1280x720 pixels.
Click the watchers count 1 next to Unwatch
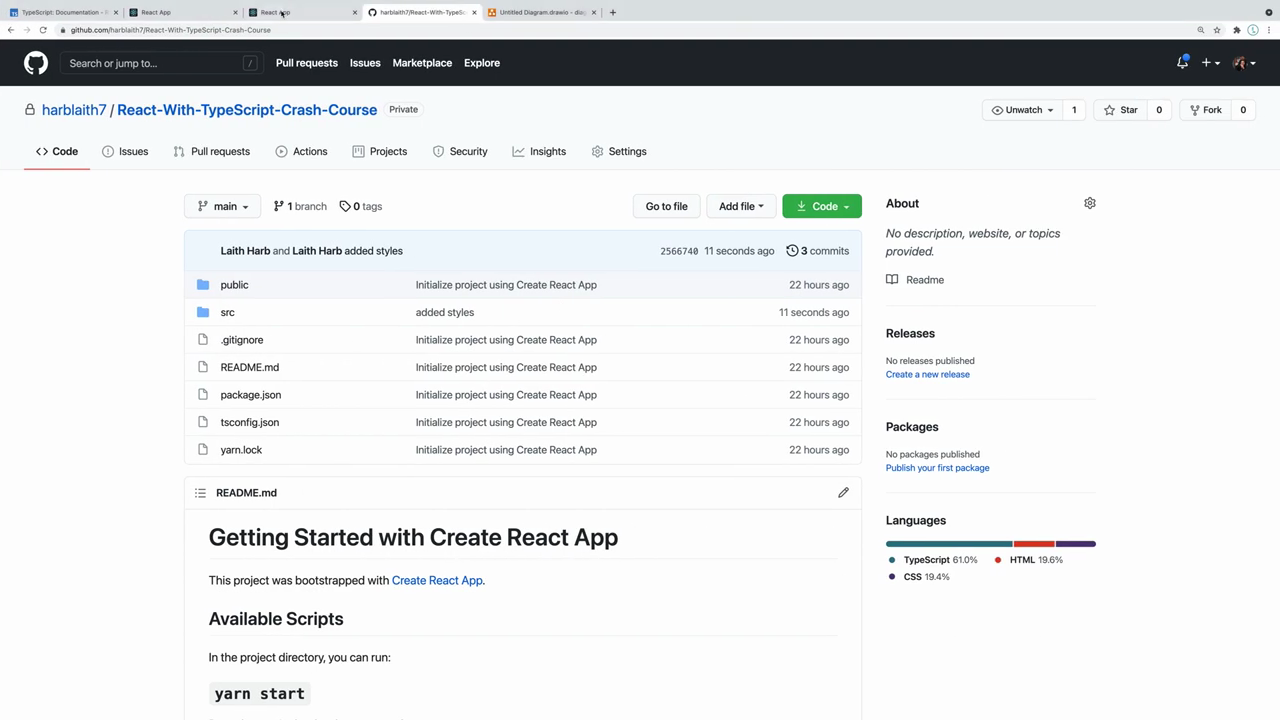point(1074,110)
